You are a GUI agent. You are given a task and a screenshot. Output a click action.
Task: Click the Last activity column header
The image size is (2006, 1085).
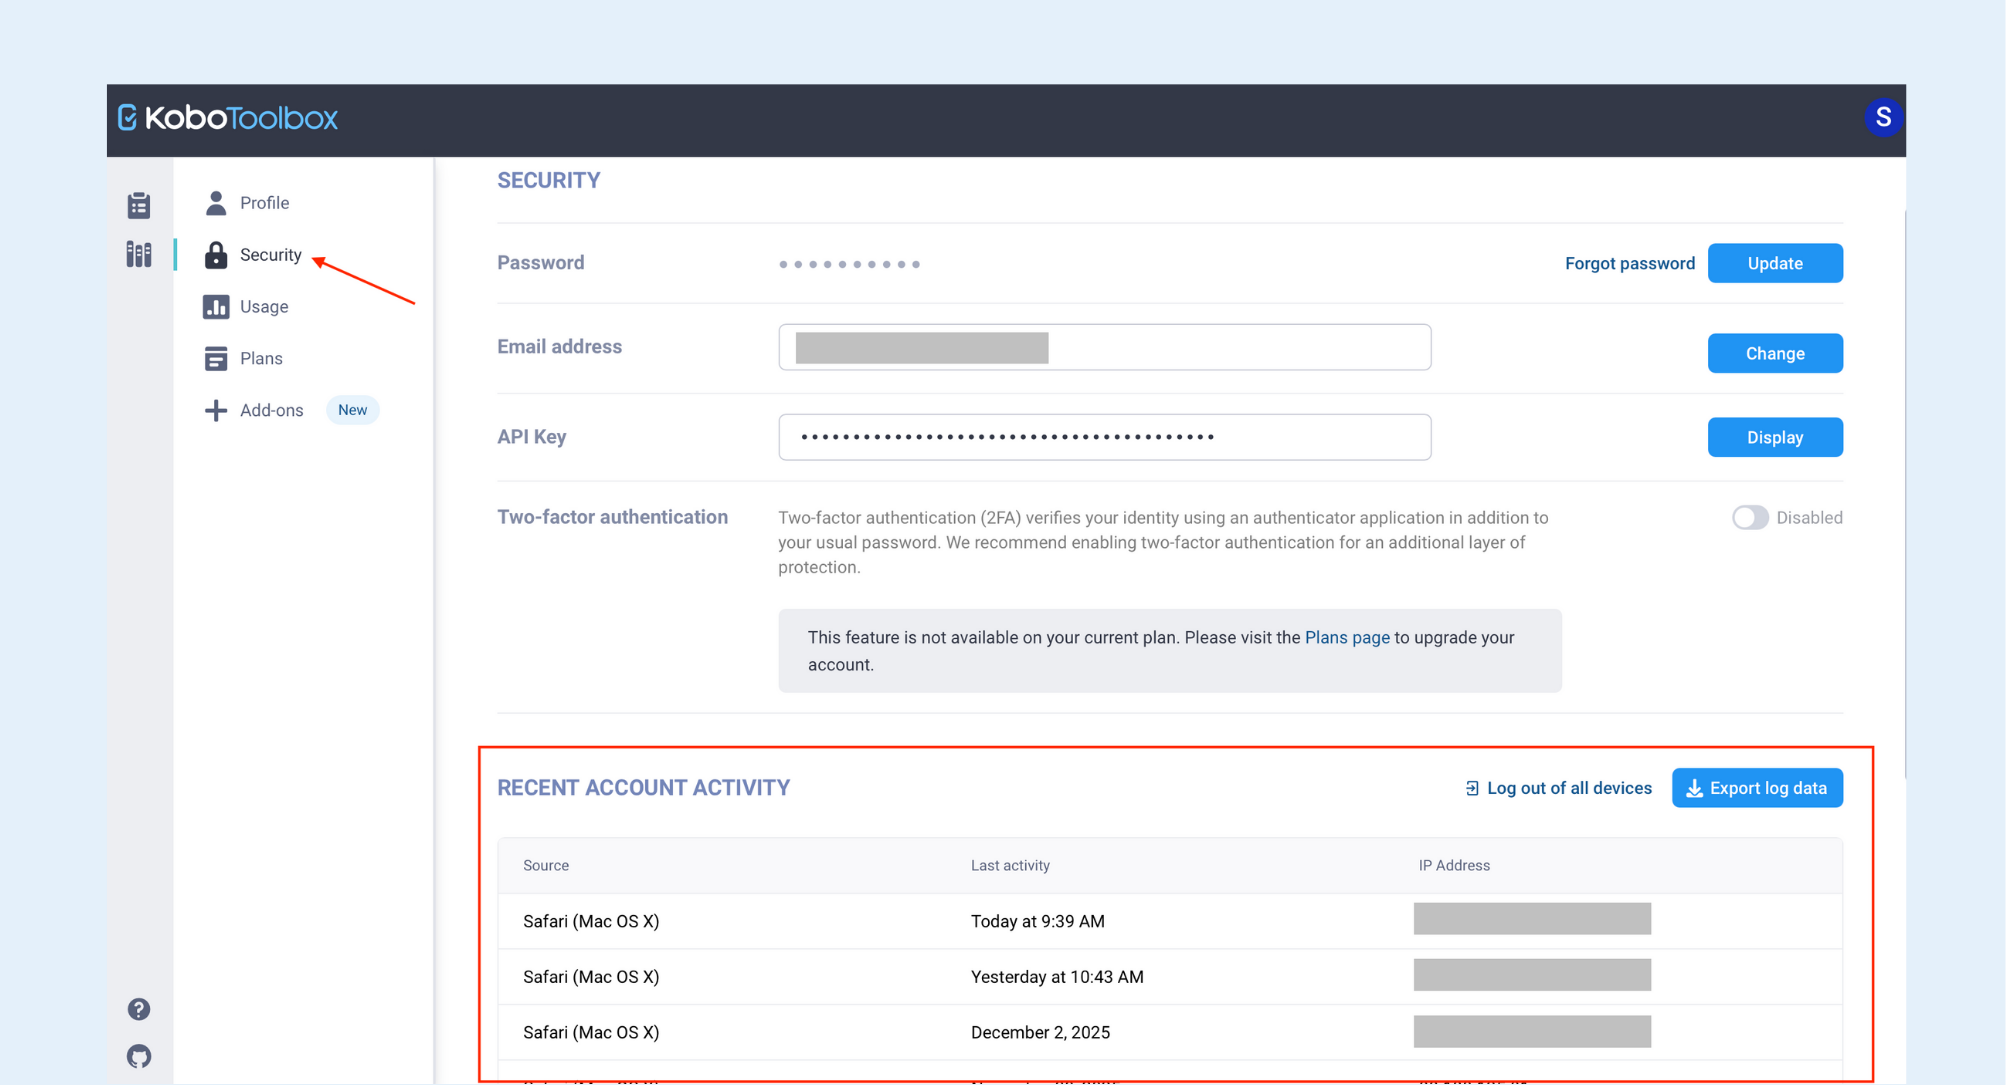[1010, 865]
